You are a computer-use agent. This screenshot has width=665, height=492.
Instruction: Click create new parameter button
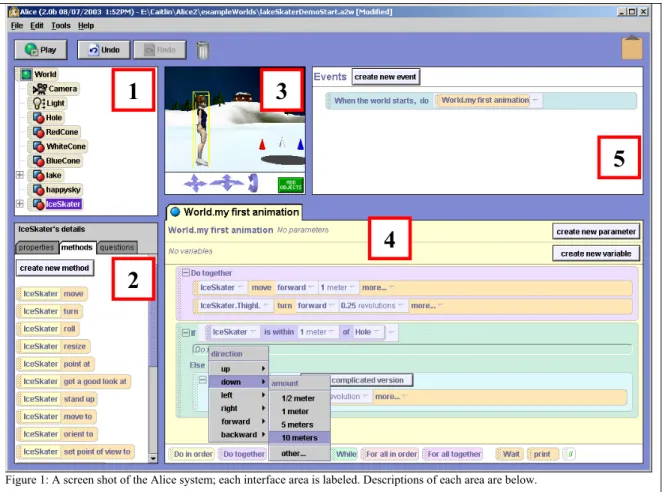596,232
